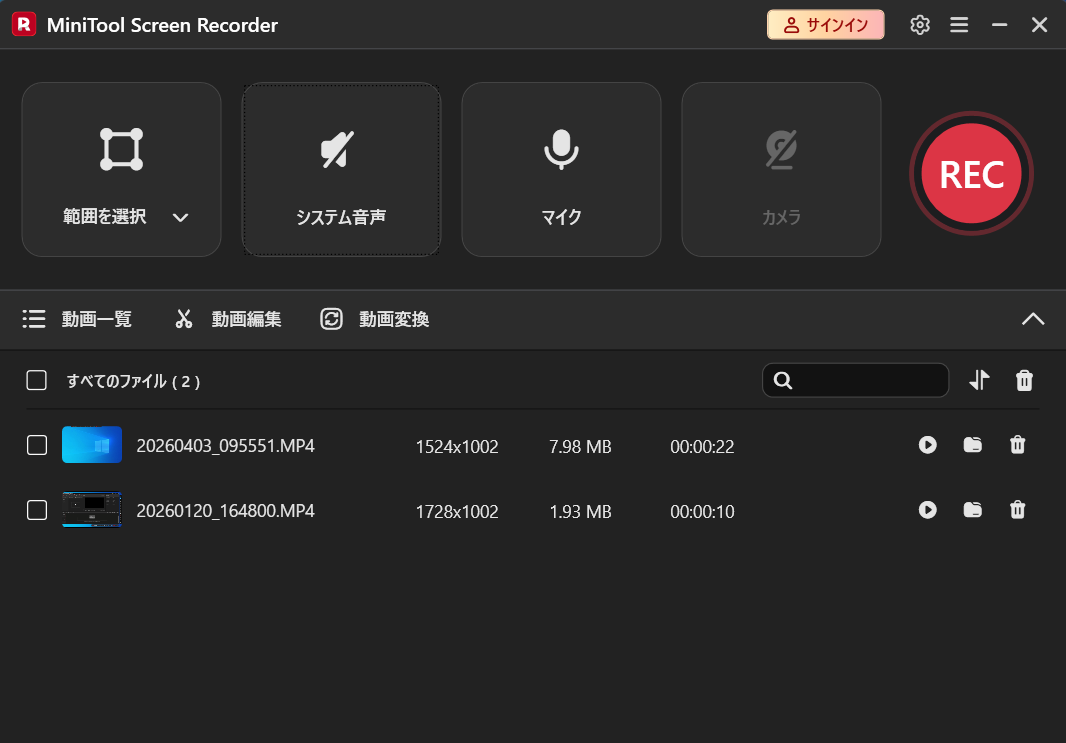Open folder location of 20260120_164800.MP4
Image resolution: width=1066 pixels, height=743 pixels.
(x=972, y=510)
